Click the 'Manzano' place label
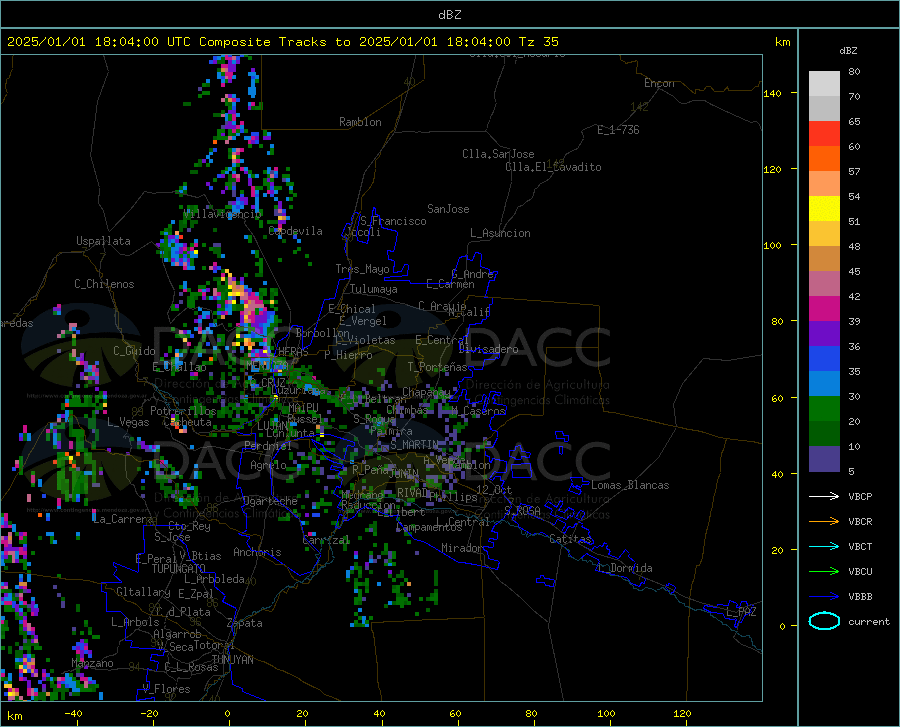The image size is (900, 727). click(x=92, y=663)
